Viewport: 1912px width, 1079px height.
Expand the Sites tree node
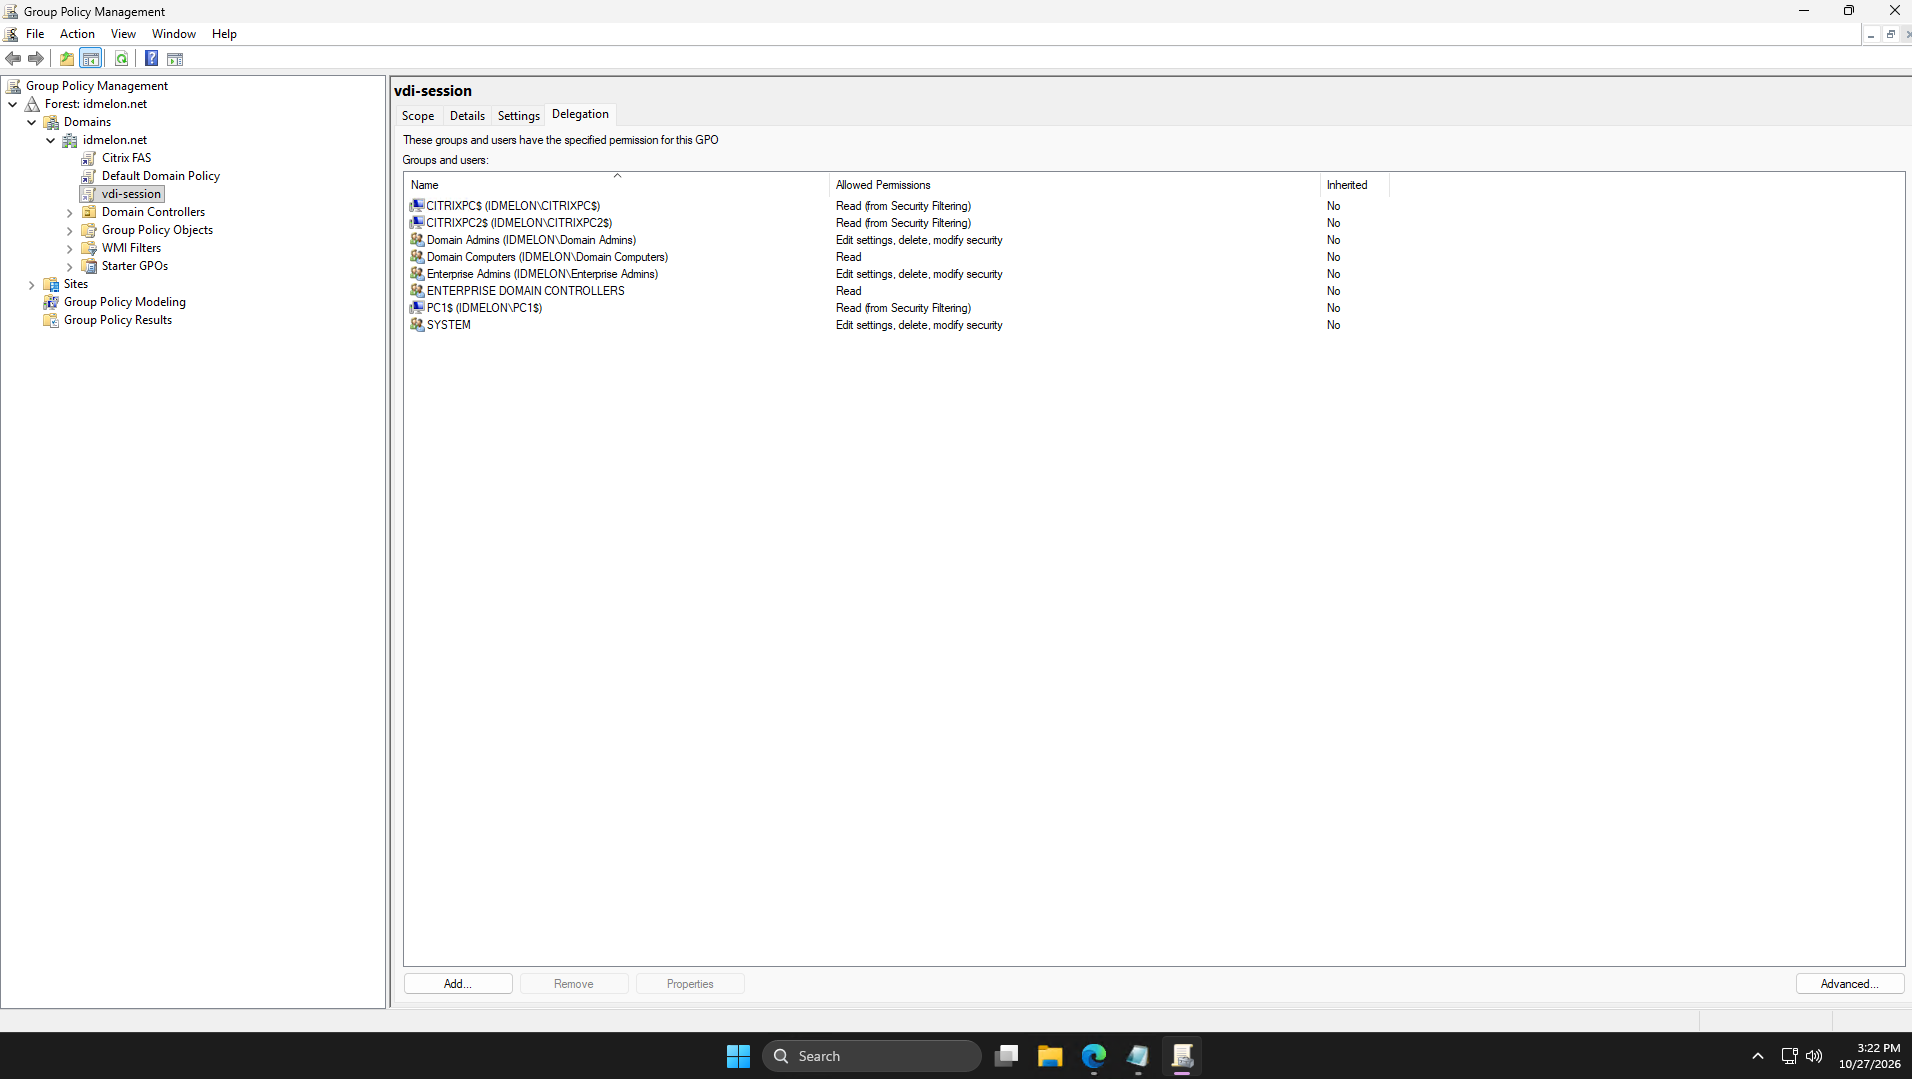[32, 285]
